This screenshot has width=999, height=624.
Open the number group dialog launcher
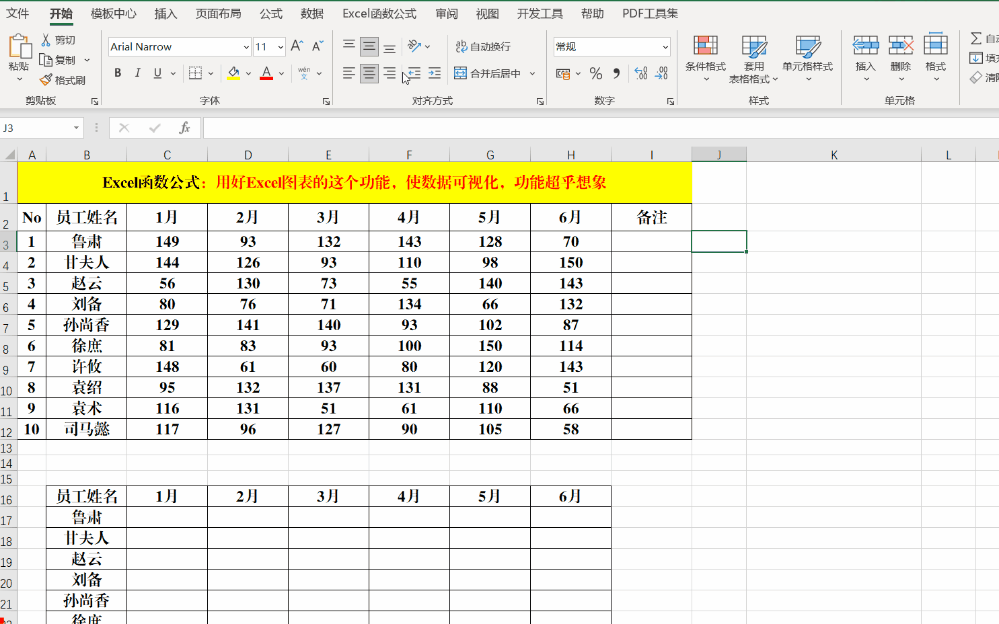point(670,101)
